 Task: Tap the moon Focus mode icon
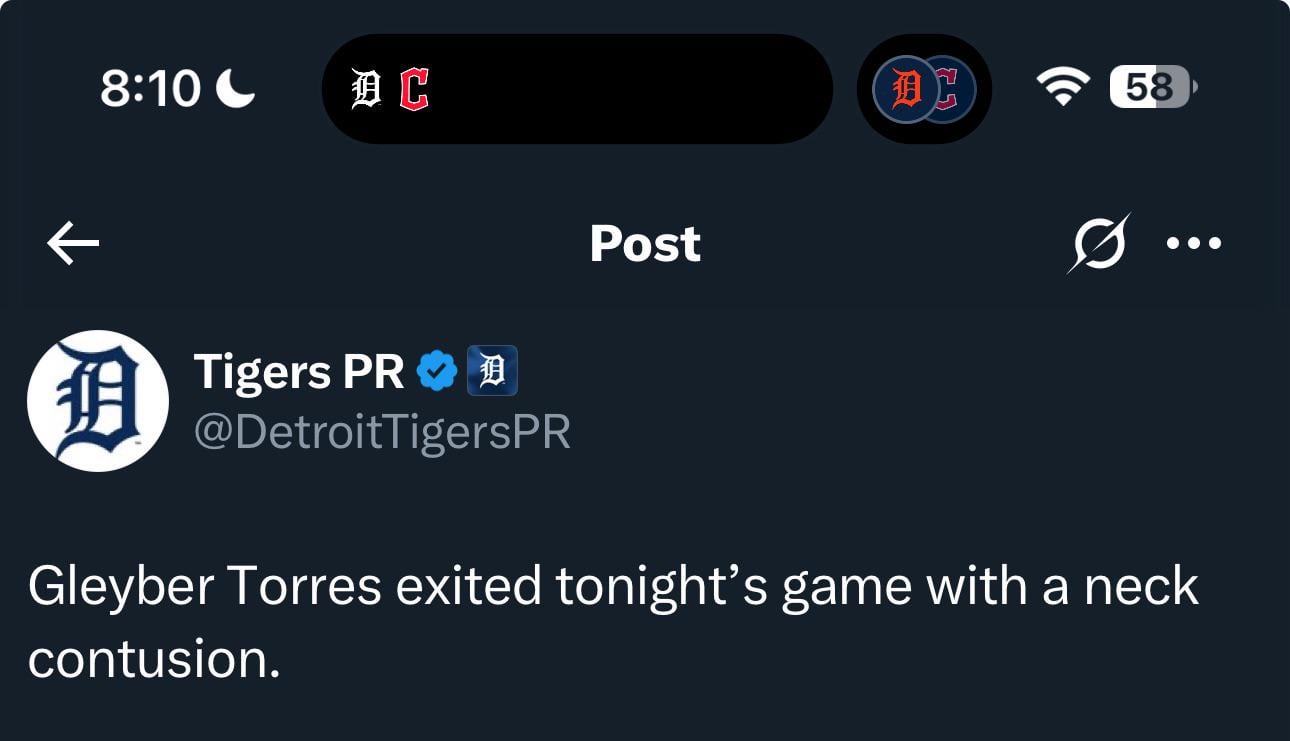(x=236, y=88)
